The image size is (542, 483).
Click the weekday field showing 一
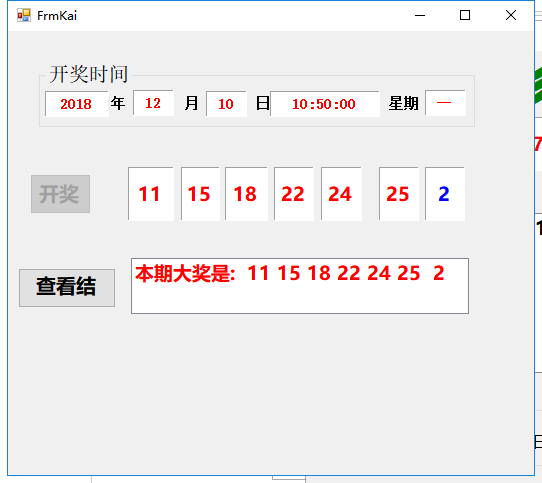pyautogui.click(x=445, y=103)
